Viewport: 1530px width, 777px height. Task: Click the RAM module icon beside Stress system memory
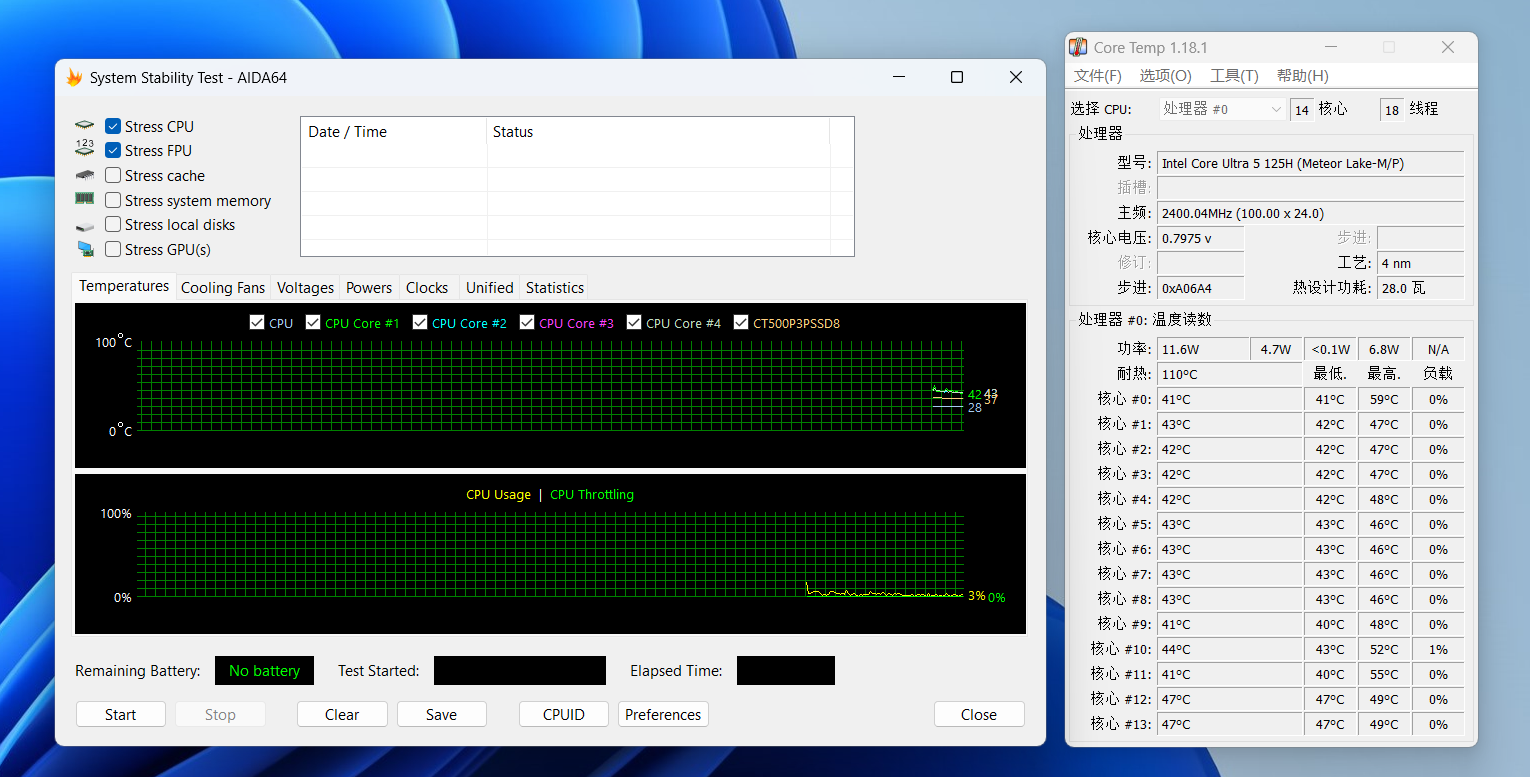85,199
